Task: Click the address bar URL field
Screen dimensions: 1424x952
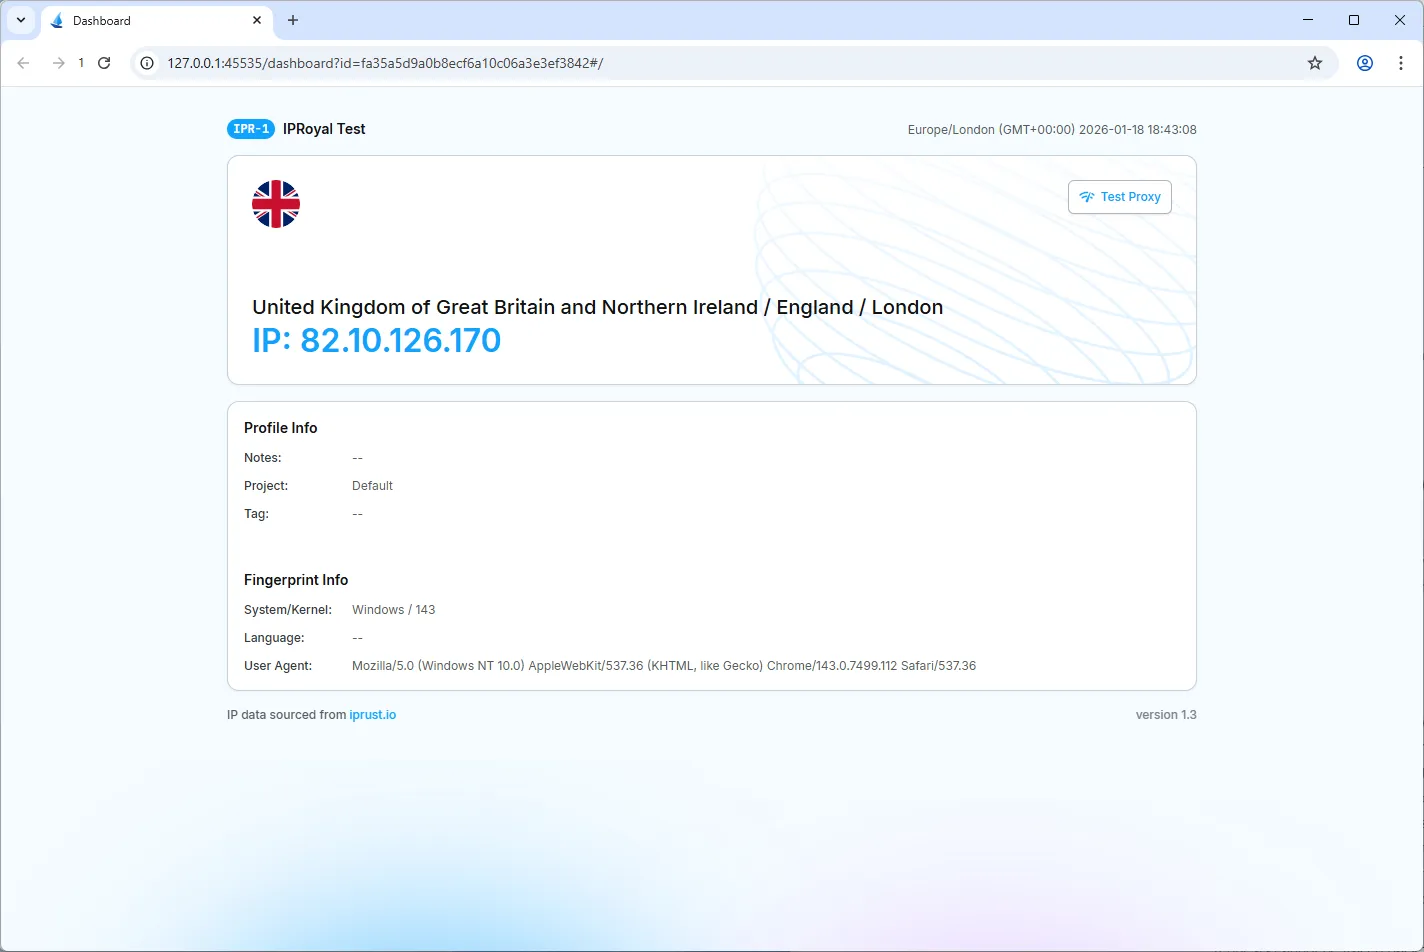Action: point(700,63)
